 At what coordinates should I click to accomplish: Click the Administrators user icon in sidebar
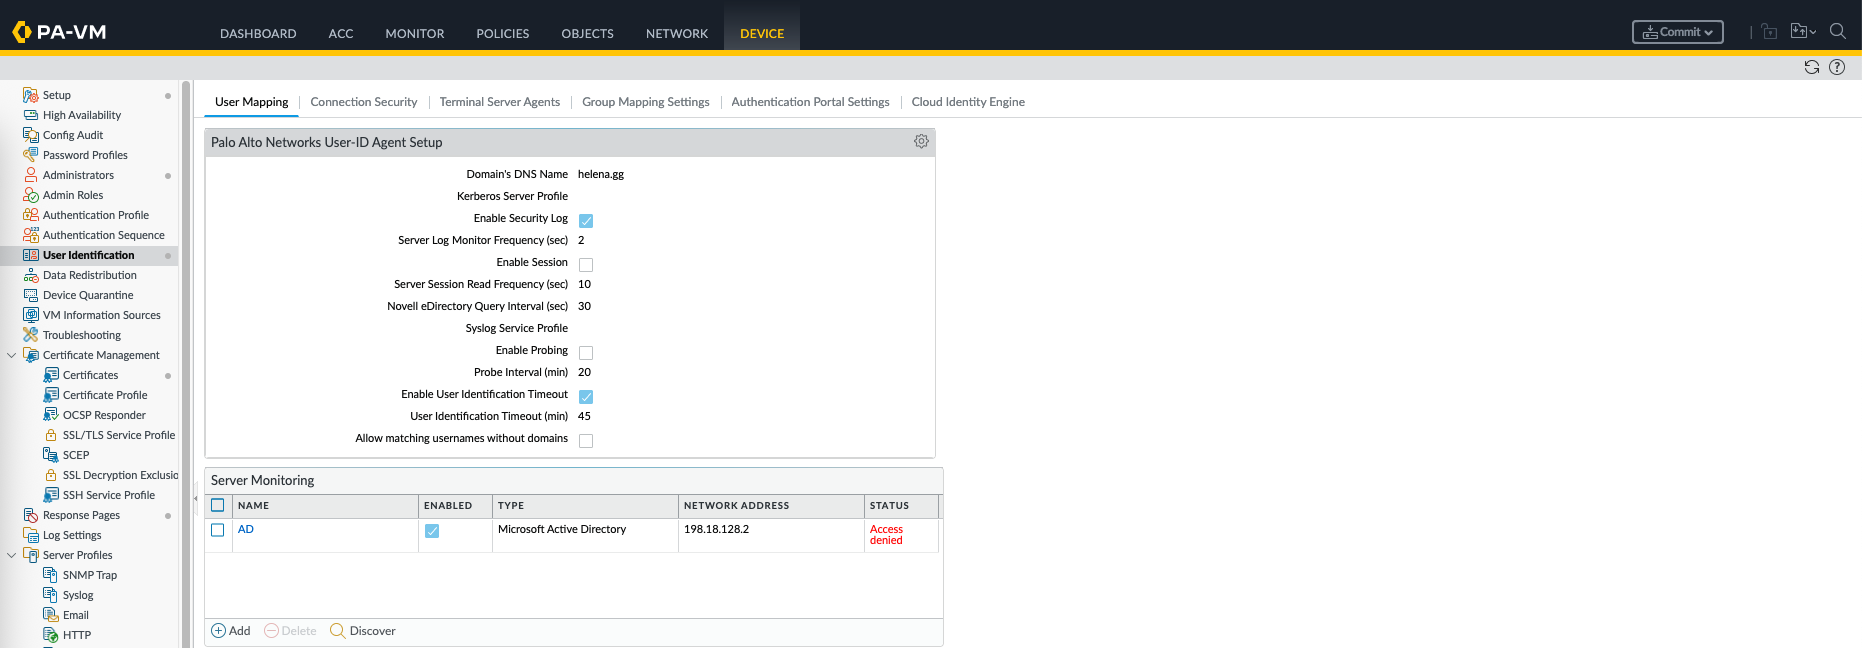point(31,175)
